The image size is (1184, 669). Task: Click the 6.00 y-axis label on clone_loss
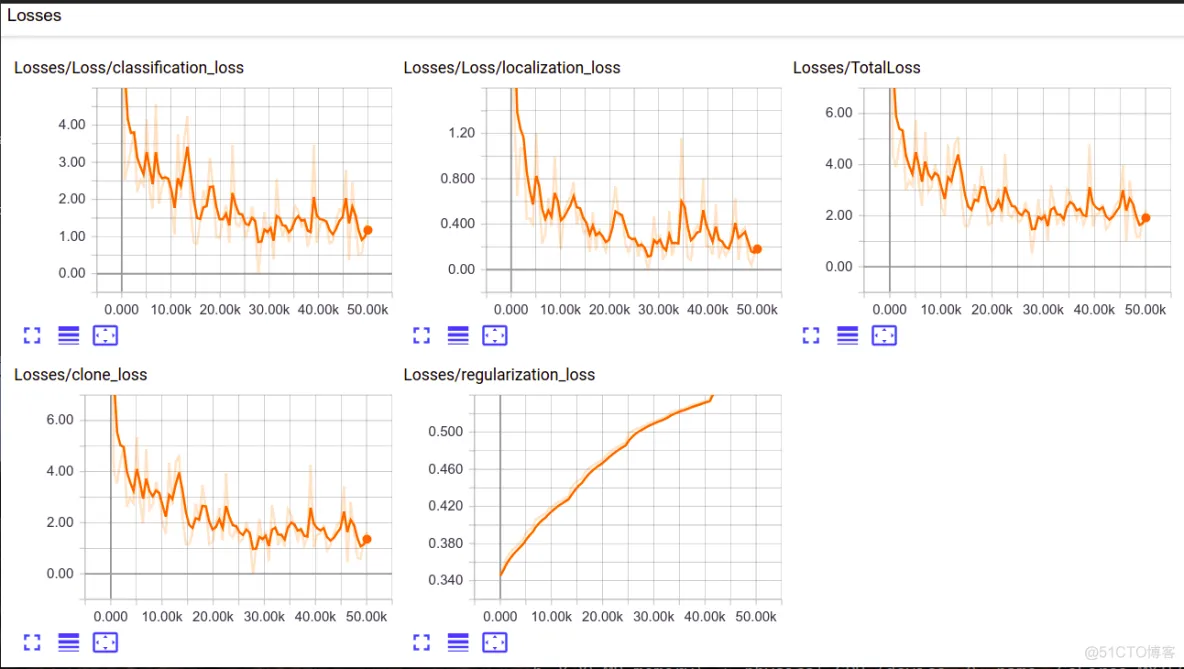coord(60,420)
